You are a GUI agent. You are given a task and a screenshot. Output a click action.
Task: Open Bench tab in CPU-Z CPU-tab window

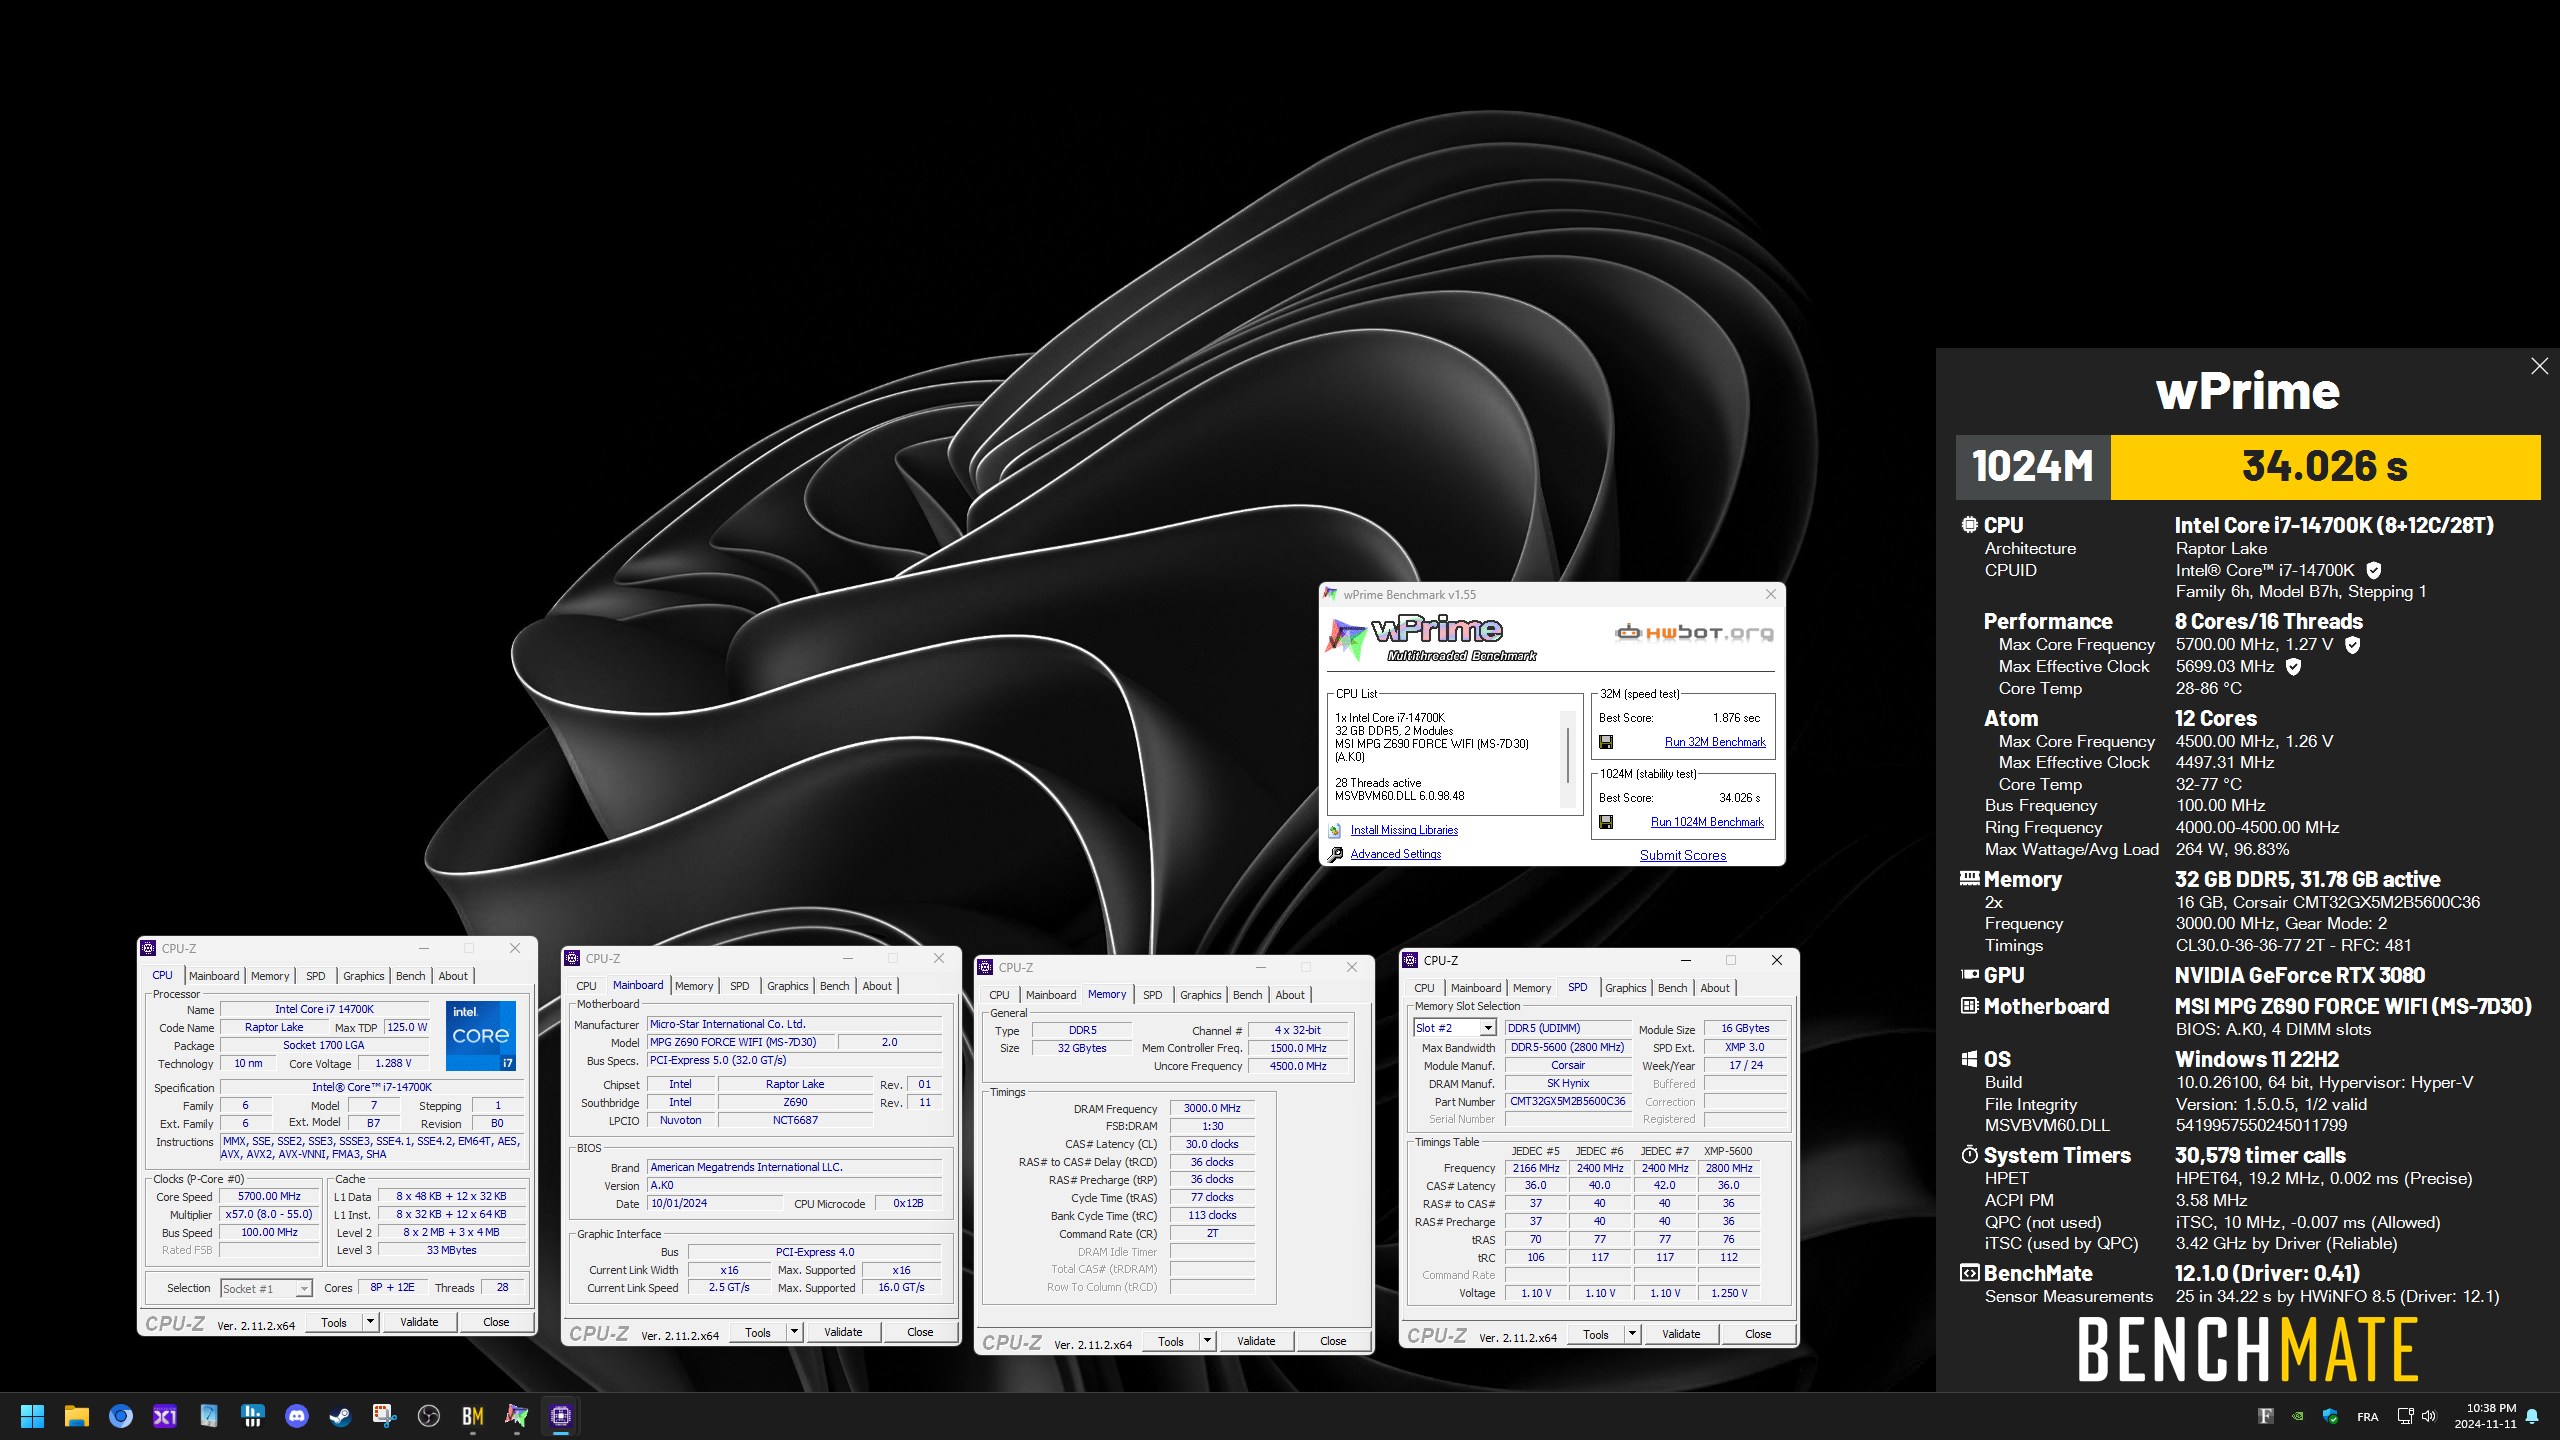[x=410, y=976]
